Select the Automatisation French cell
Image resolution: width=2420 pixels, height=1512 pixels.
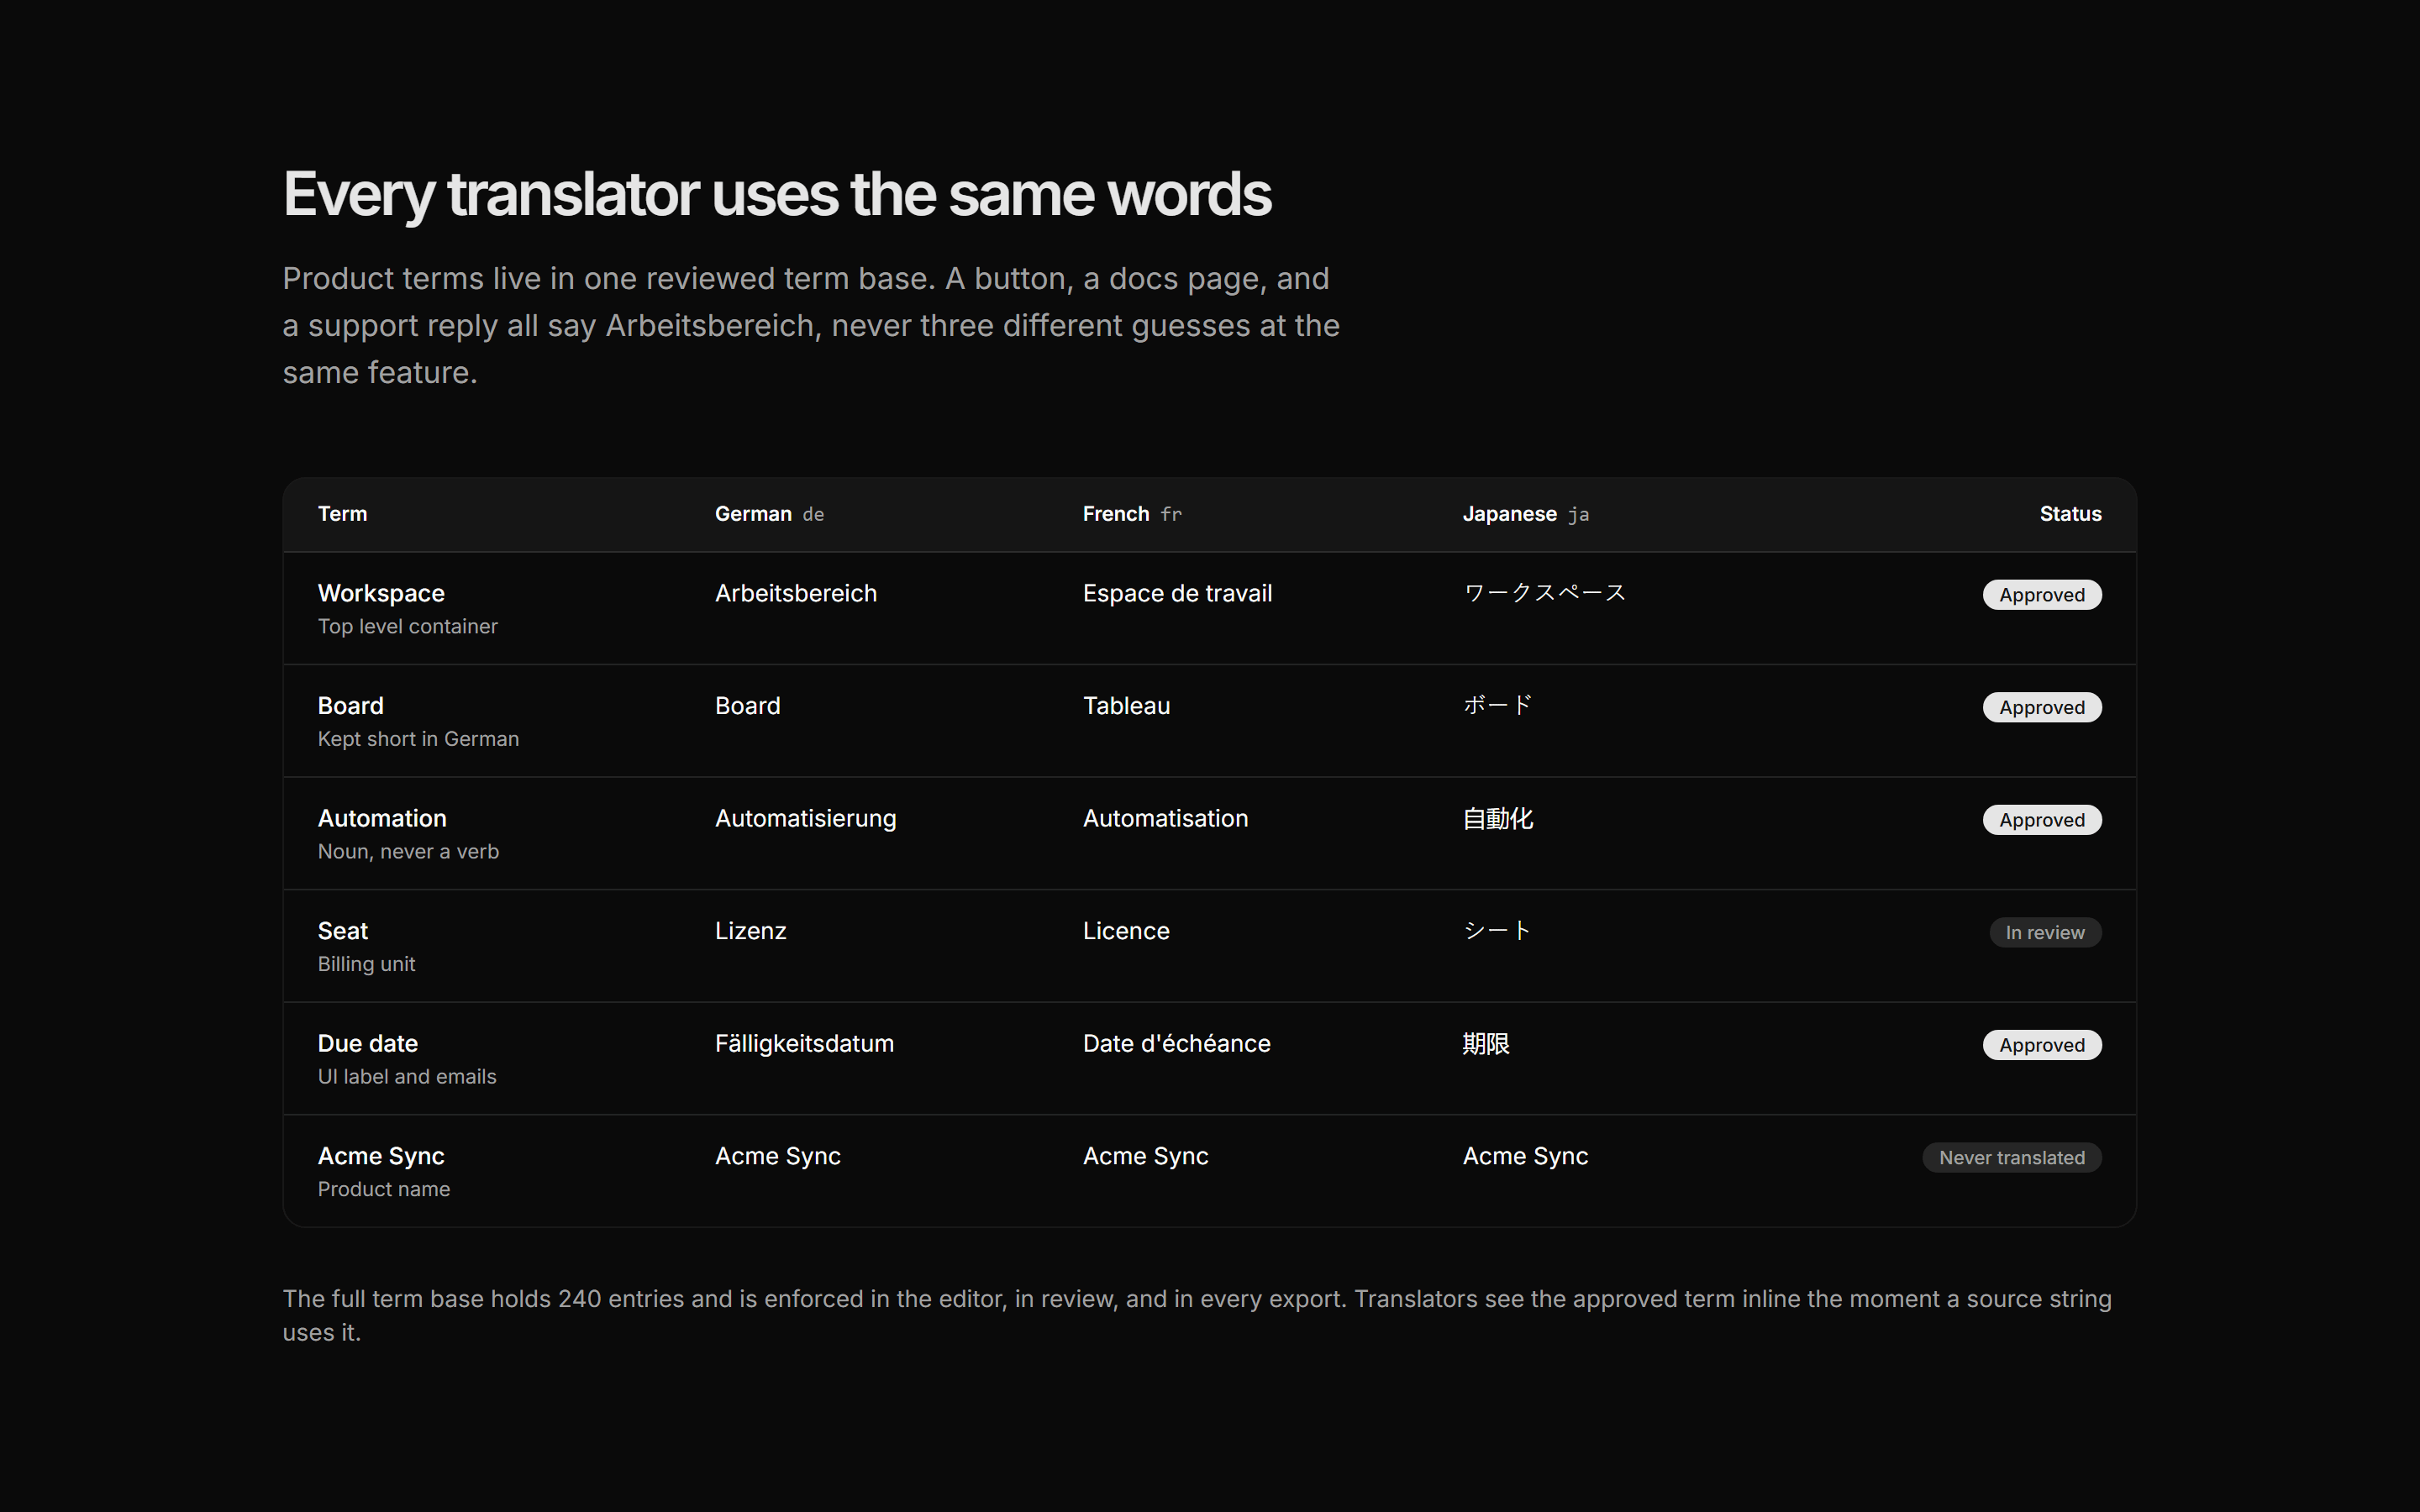tap(1165, 819)
